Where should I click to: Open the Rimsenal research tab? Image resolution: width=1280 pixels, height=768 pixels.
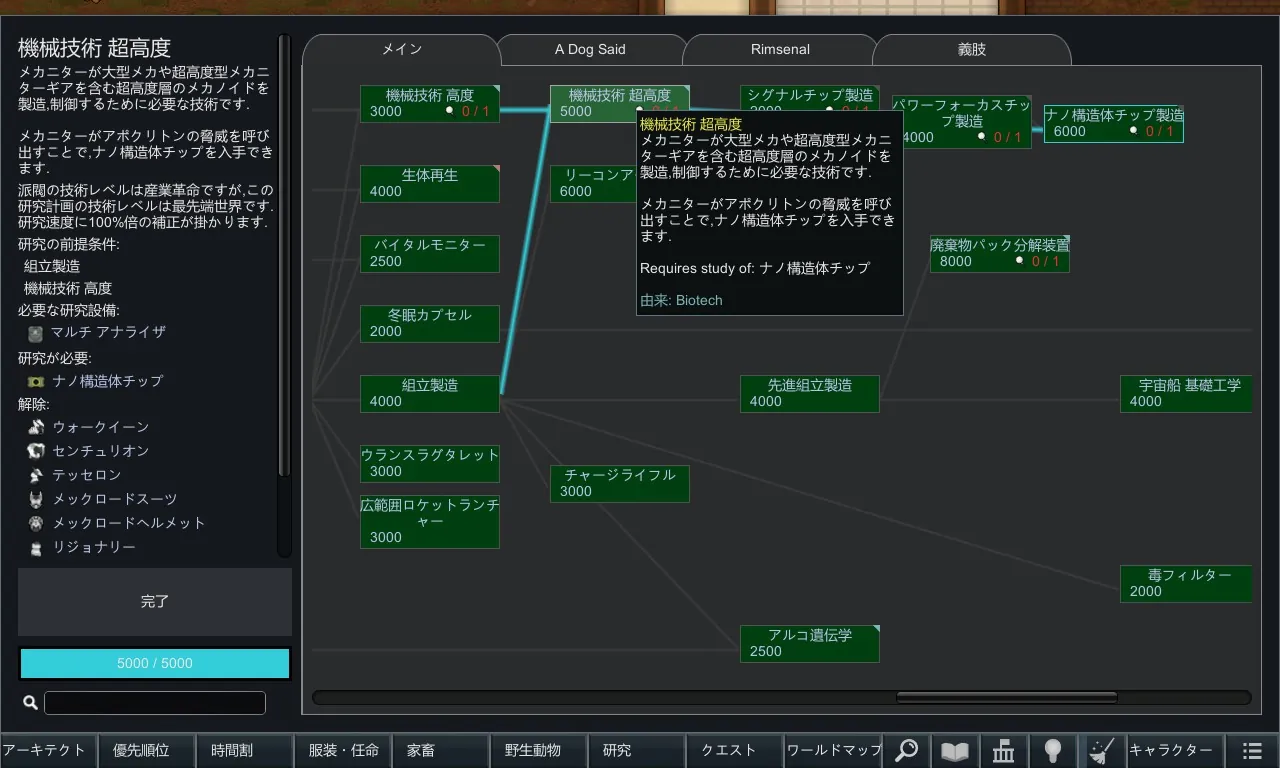pyautogui.click(x=780, y=49)
